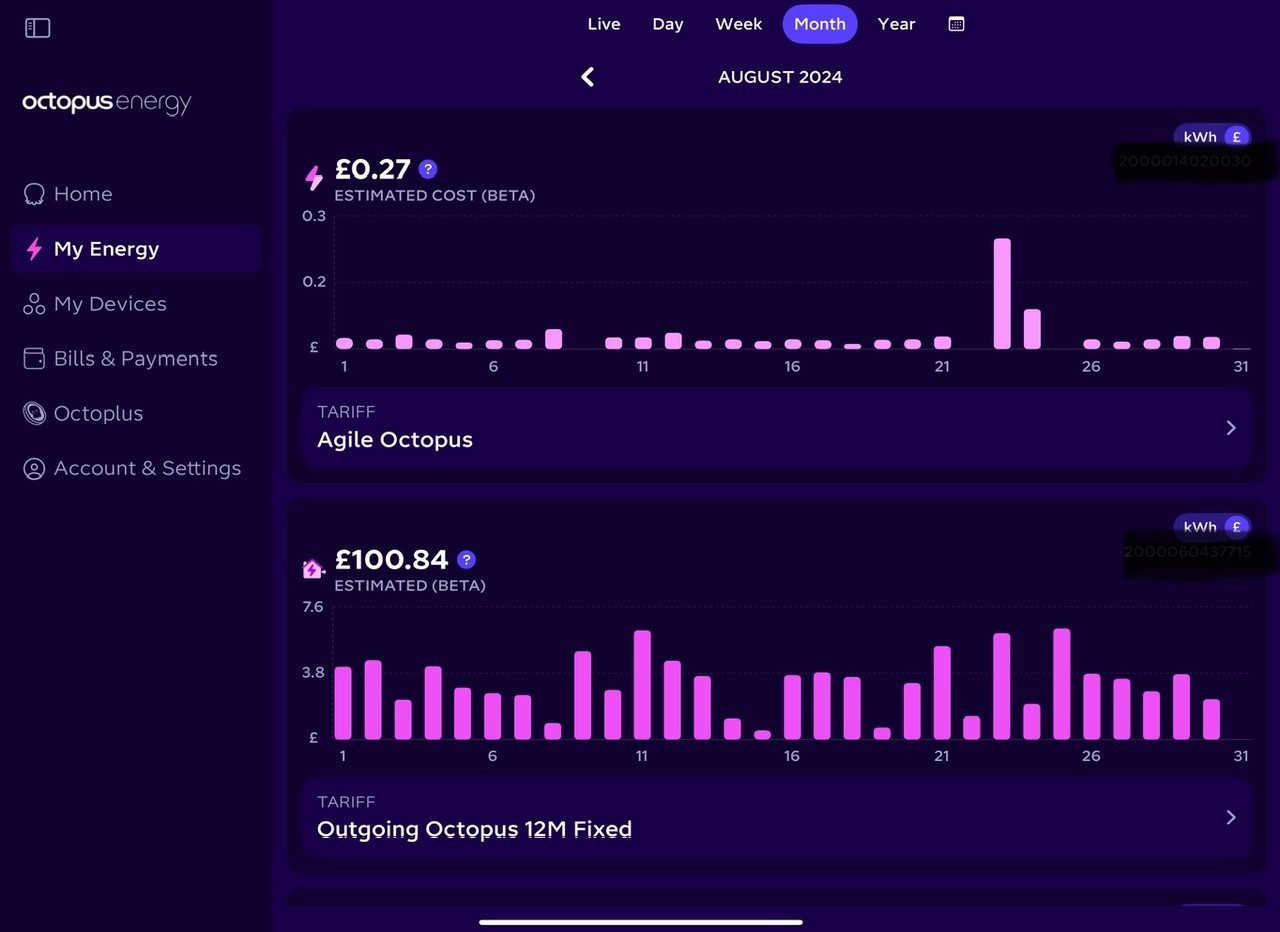Click the export house icon beside £100.84
Screen dimensions: 1280x932
314,569
